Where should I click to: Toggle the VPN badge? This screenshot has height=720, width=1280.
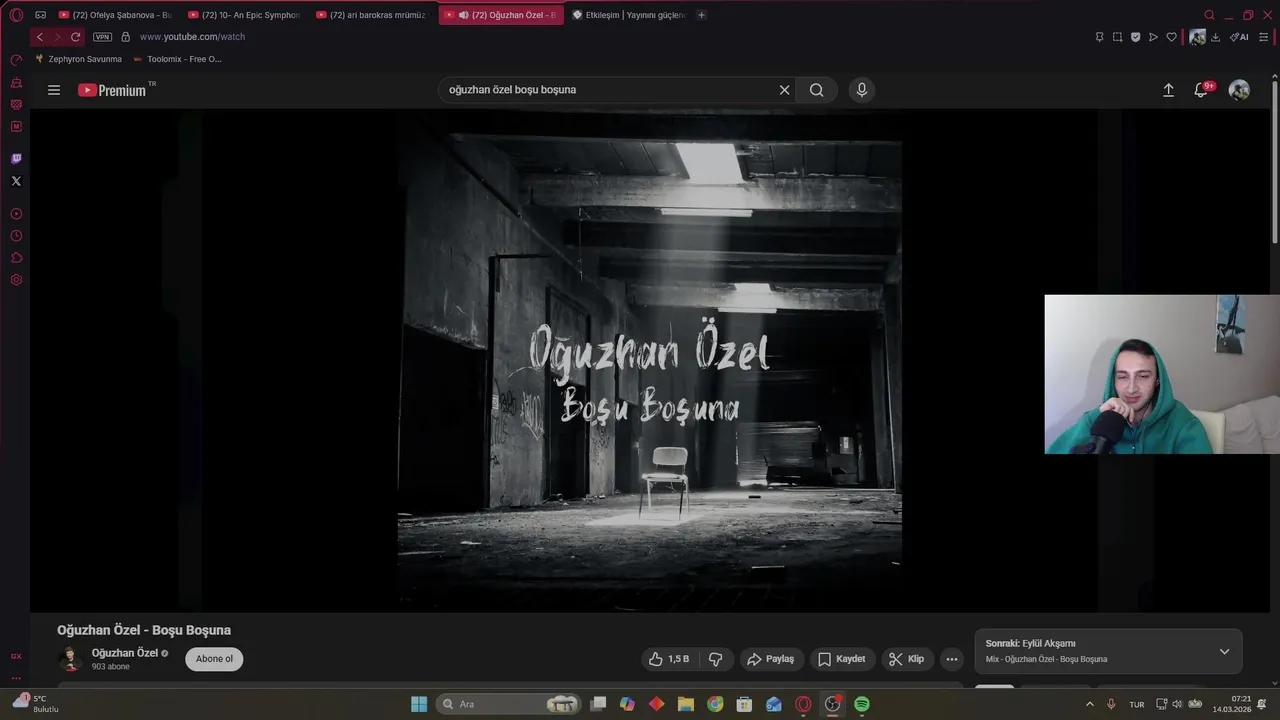[x=102, y=37]
